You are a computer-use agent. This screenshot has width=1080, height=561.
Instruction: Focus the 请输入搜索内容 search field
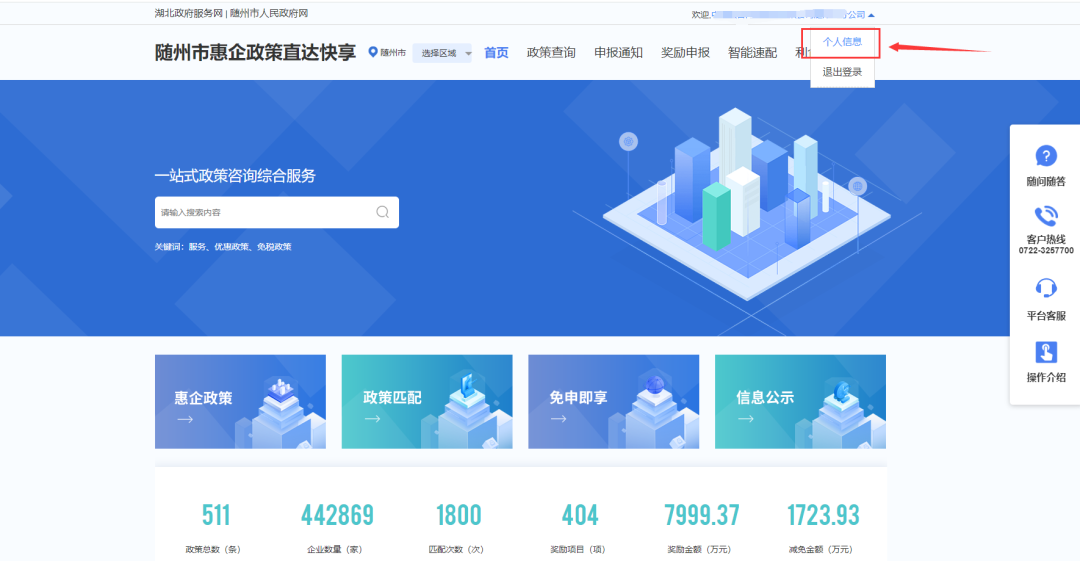tap(265, 212)
